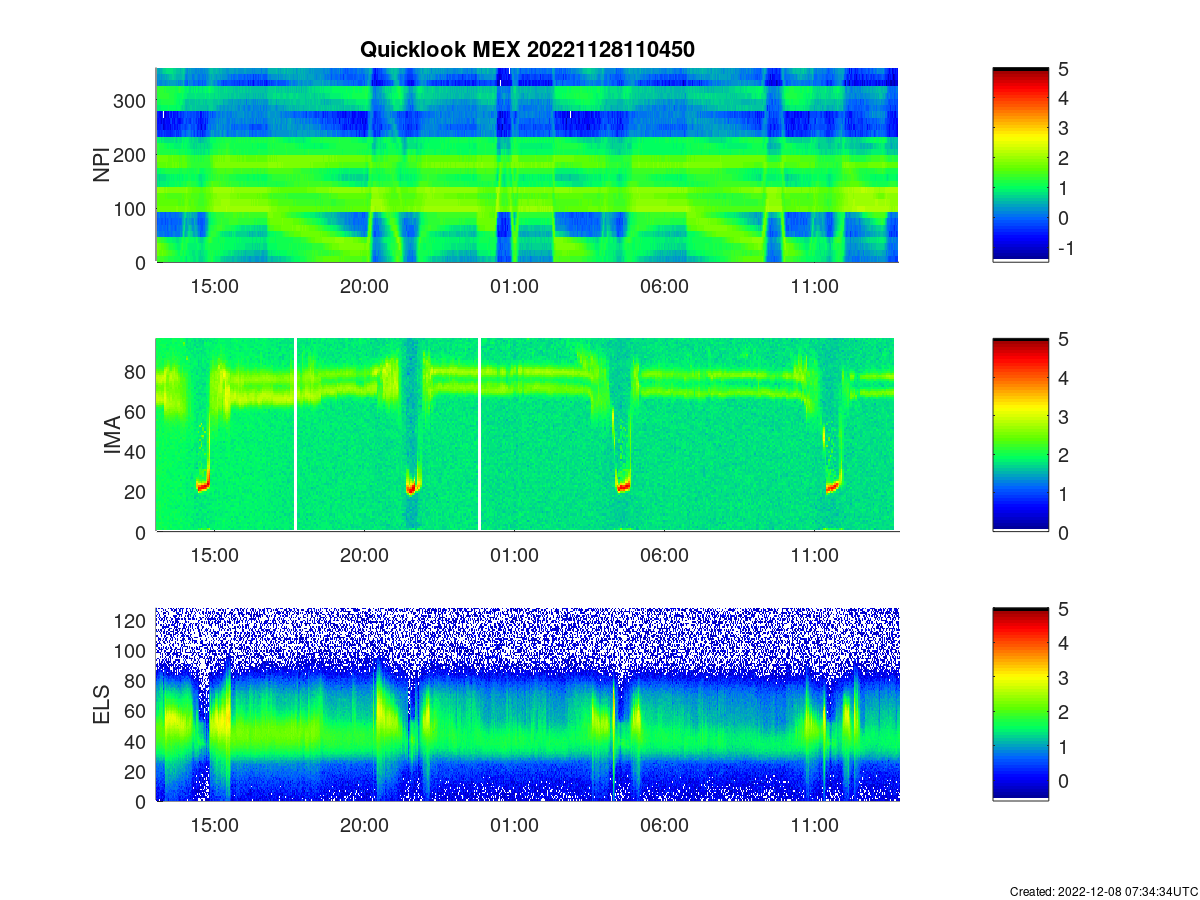Select the NPI spectrogram panel
This screenshot has height=900, width=1200.
tap(527, 165)
